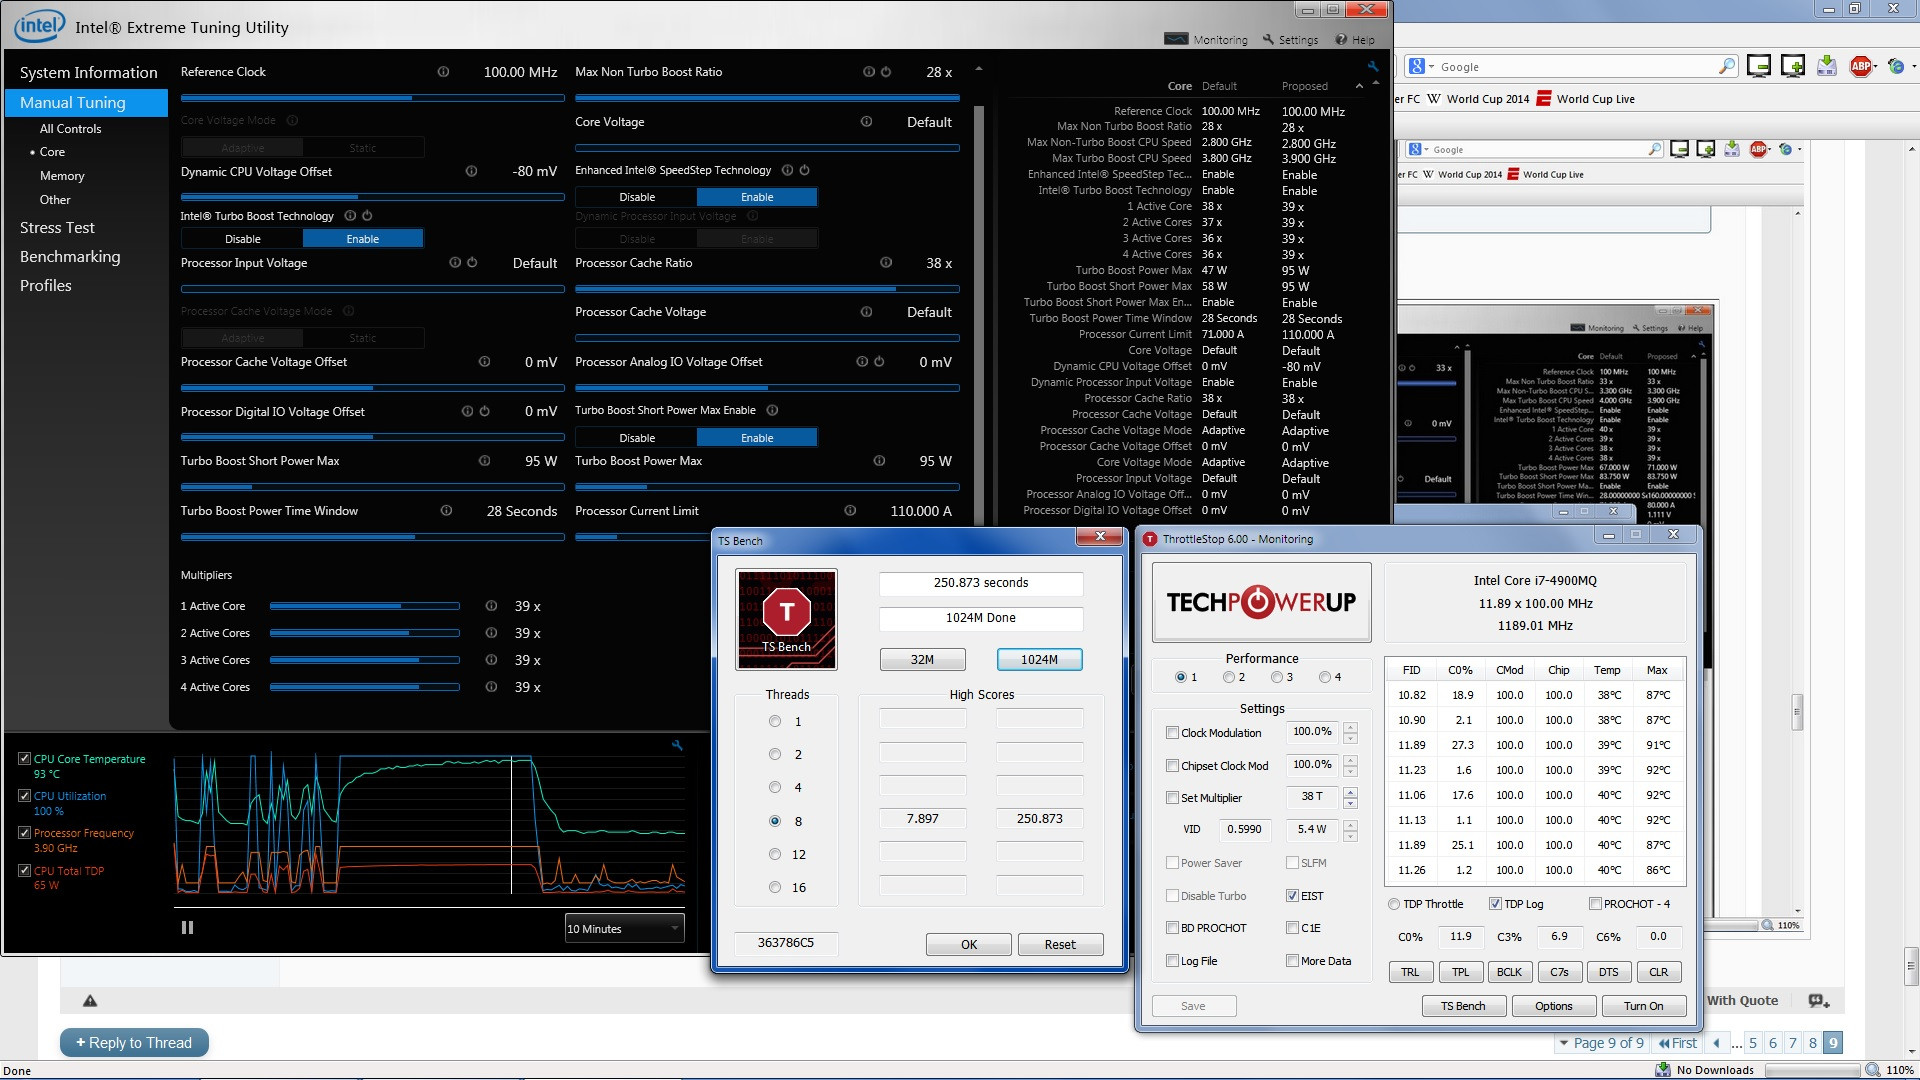This screenshot has height=1080, width=1920.
Task: Pause the monitoring graph
Action: pos(187,928)
